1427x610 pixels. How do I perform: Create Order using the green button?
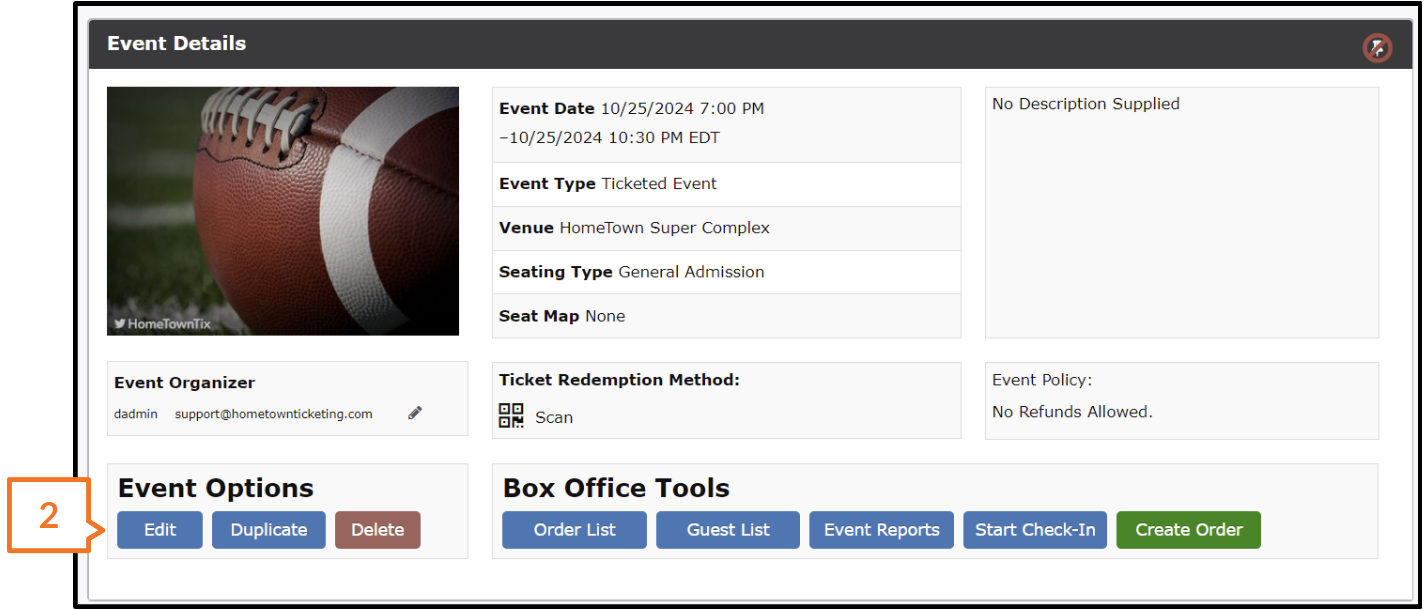pos(1189,530)
